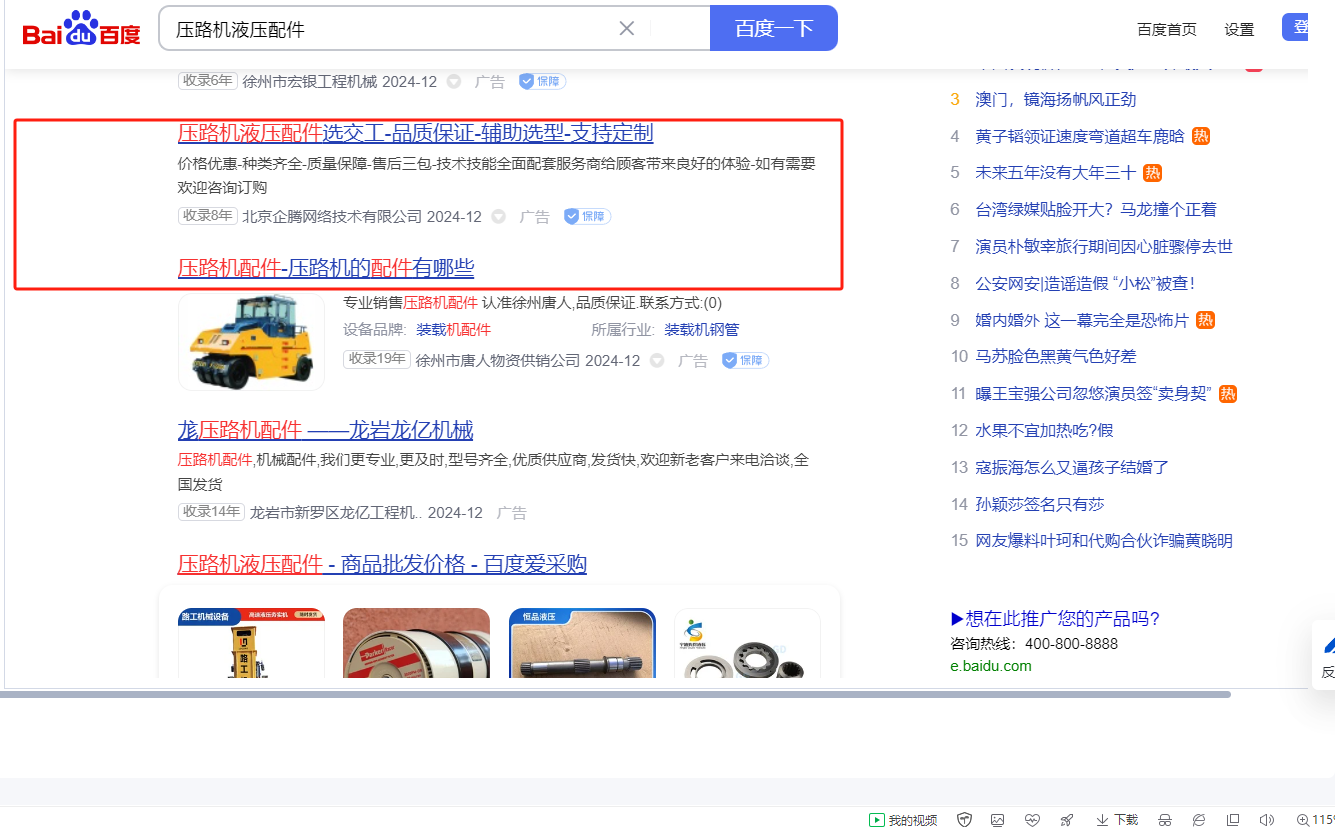Click the zoom magnifier showing 115%

click(1316, 820)
